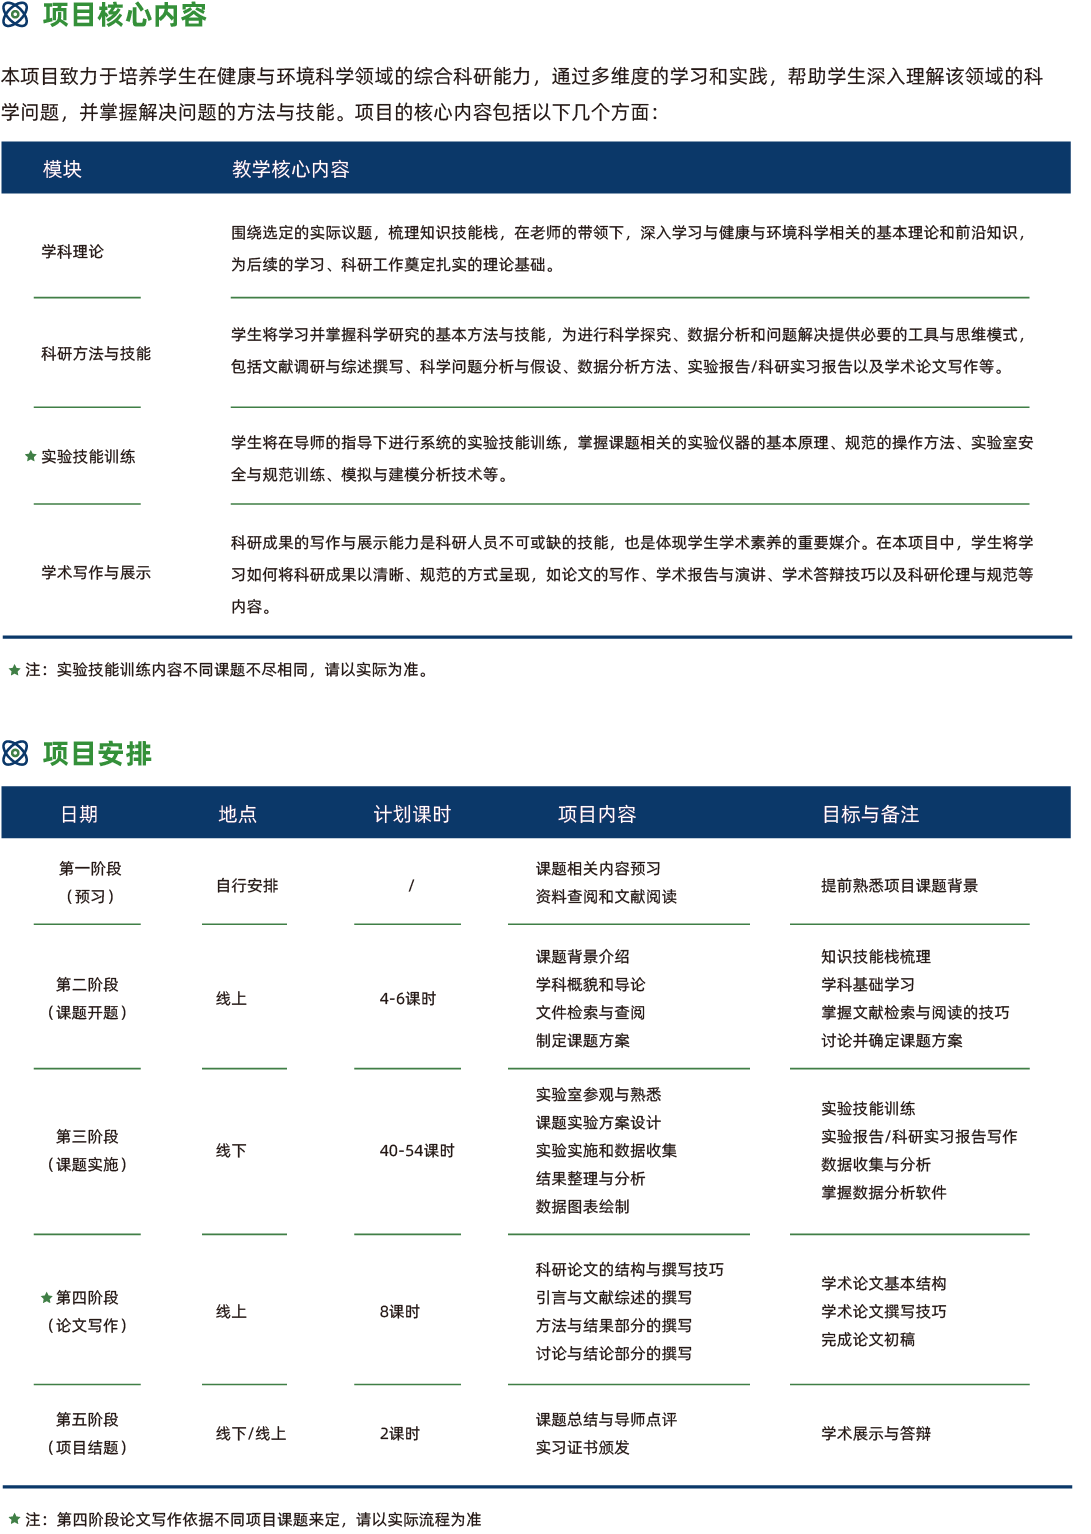Click the icon beside 项目核心内容 heading
The image size is (1091, 1534).
click(x=15, y=14)
